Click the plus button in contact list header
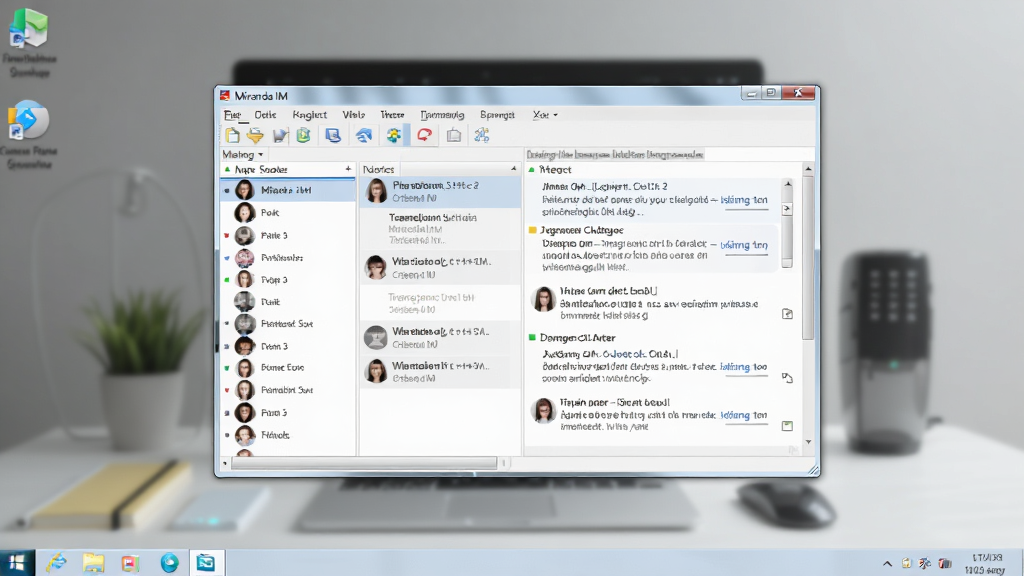 point(348,169)
